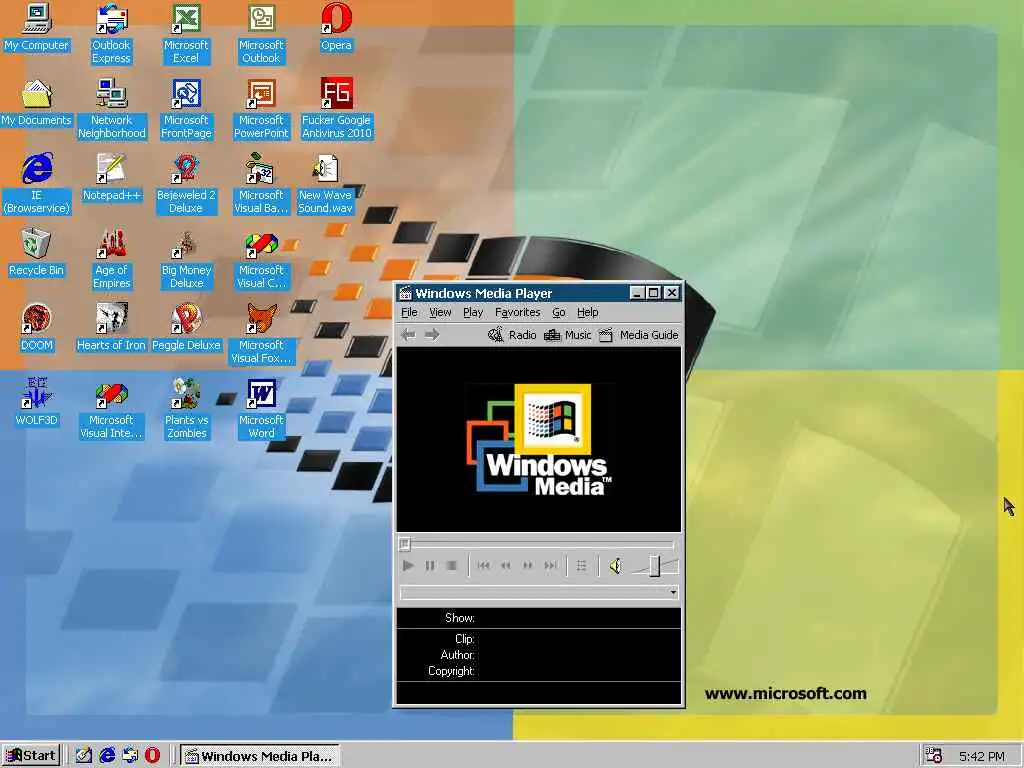Select the My Computer desktop icon
The height and width of the screenshot is (768, 1024).
click(36, 28)
